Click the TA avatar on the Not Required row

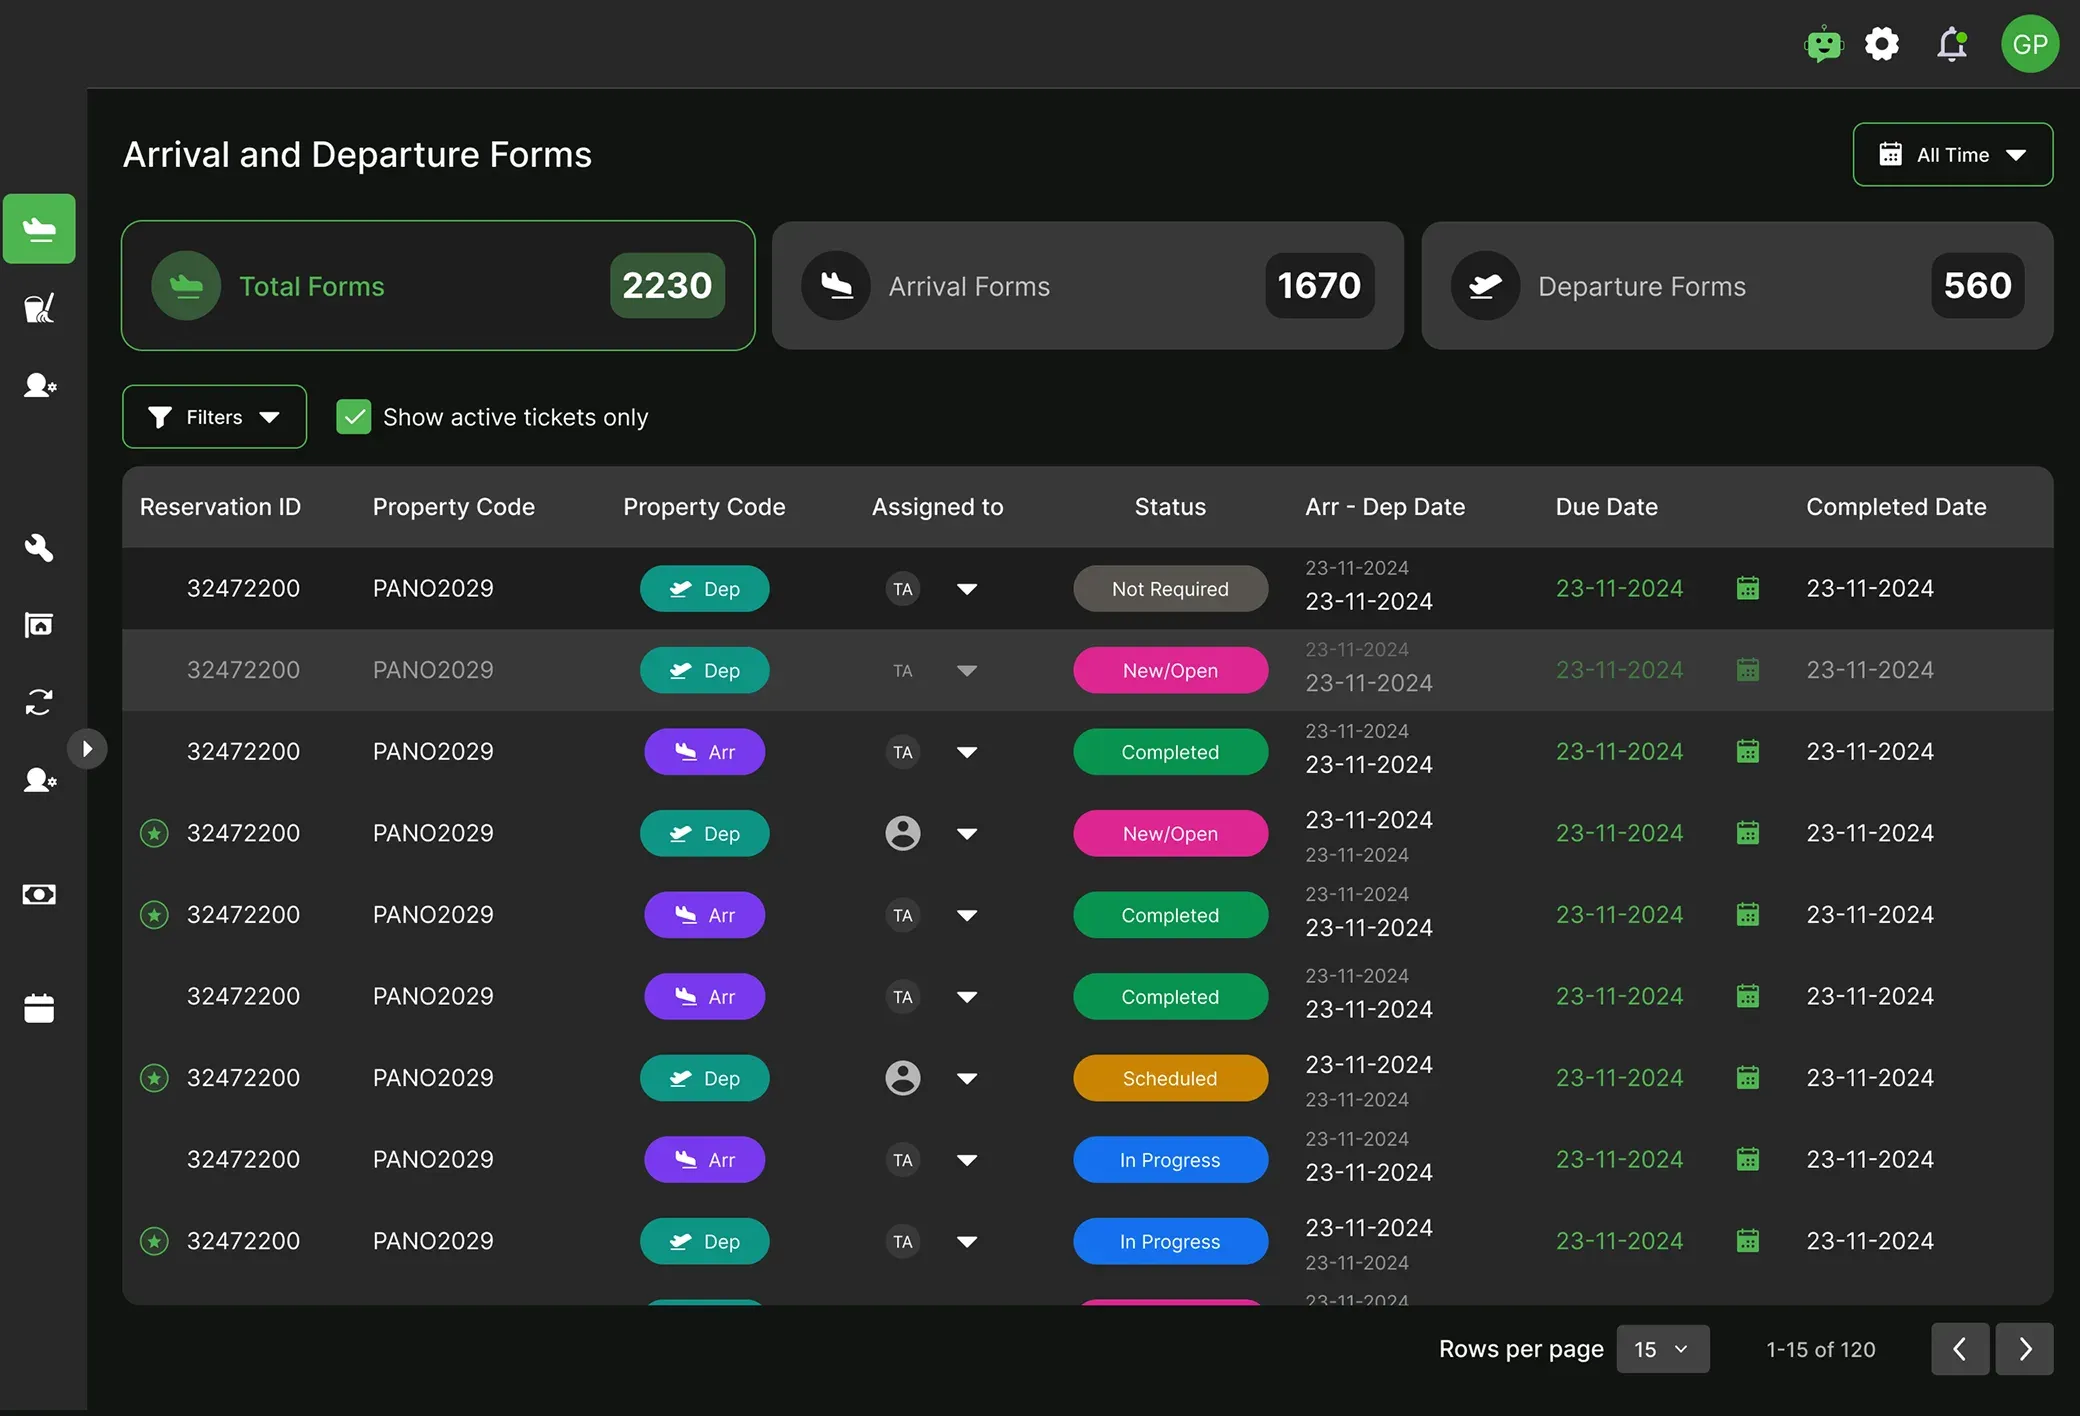[x=903, y=589]
